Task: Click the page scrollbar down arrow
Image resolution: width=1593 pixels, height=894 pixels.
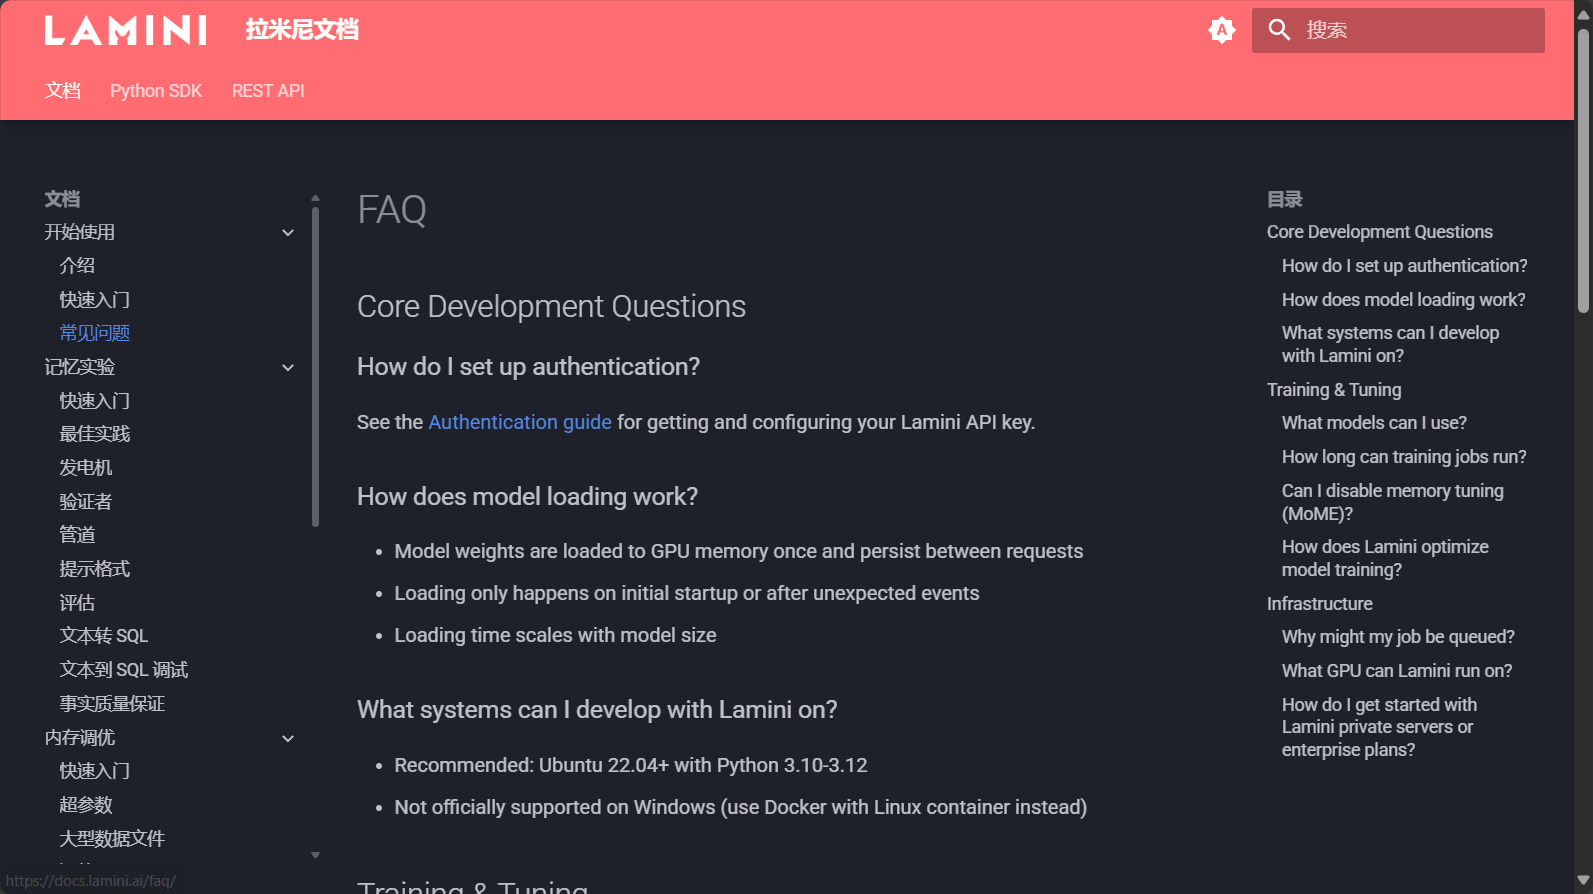Action: click(x=1583, y=882)
